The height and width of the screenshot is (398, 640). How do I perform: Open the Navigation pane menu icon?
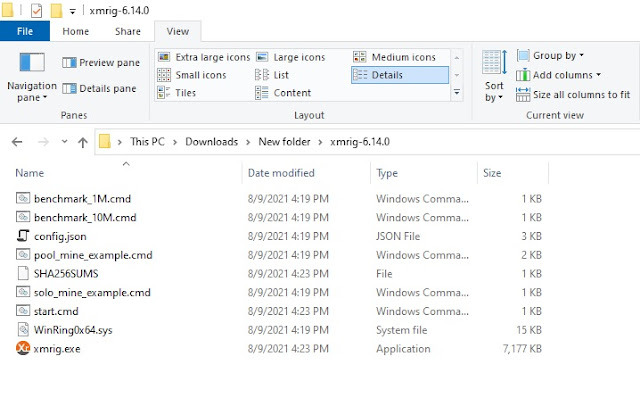(x=32, y=62)
